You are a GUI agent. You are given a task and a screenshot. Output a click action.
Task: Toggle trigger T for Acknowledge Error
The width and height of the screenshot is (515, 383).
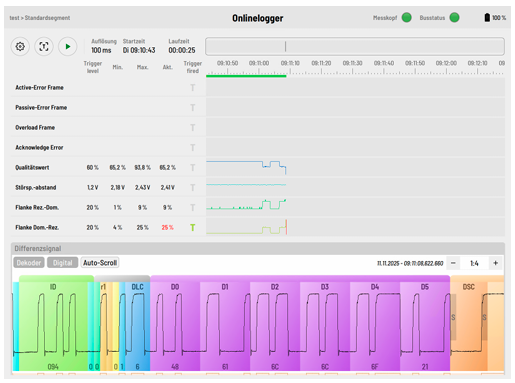tap(192, 148)
